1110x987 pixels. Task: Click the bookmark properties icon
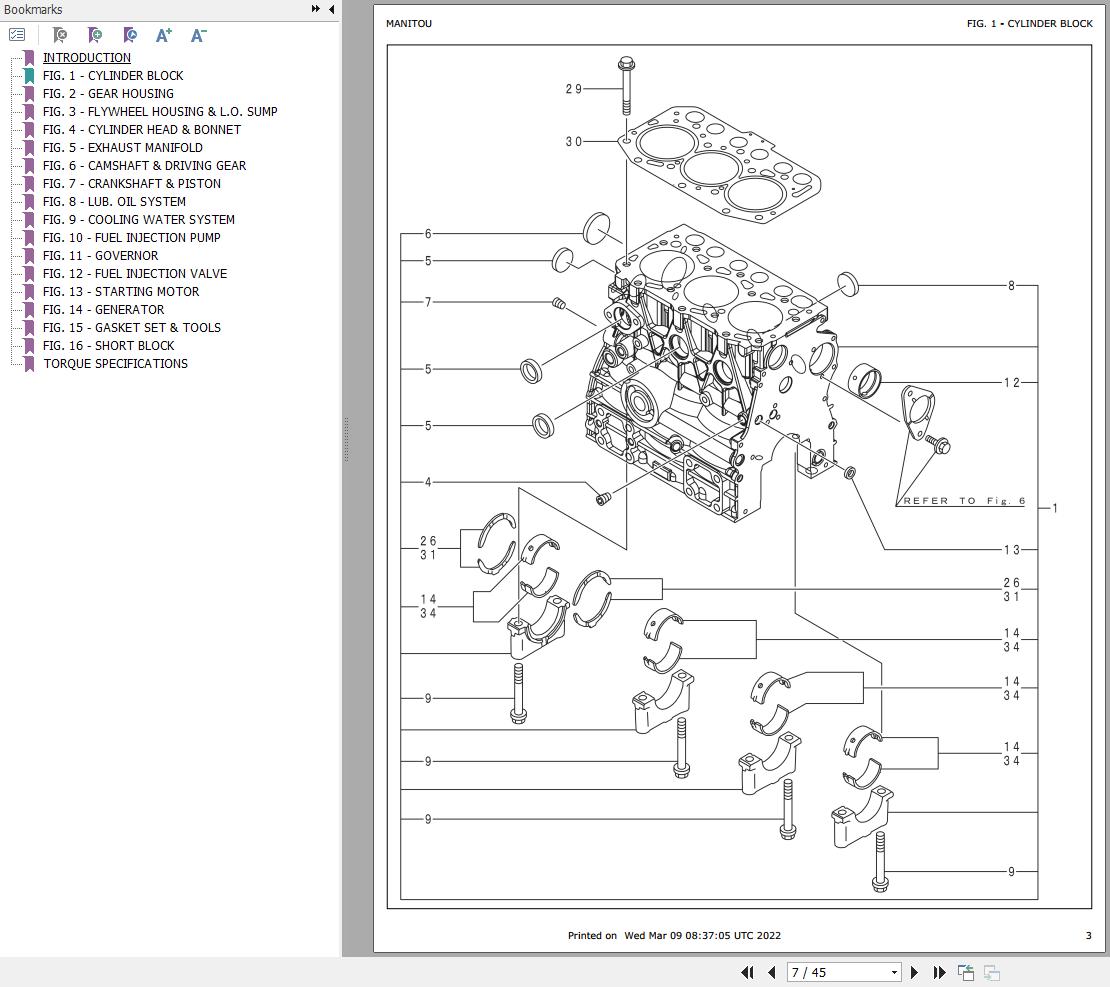coord(130,35)
